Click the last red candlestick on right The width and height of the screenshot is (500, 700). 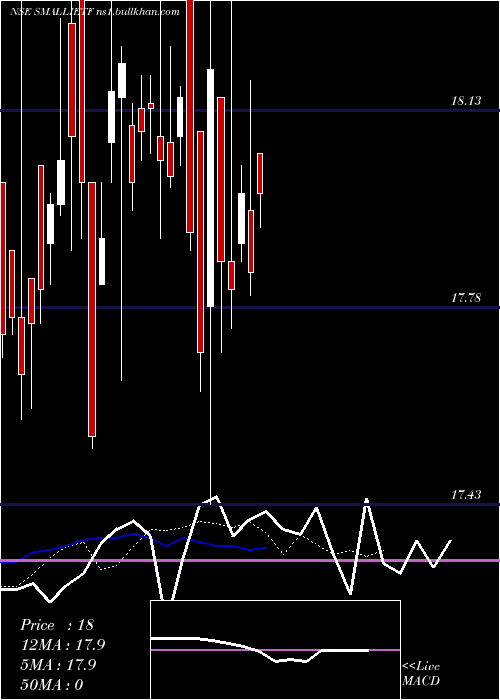(x=260, y=173)
